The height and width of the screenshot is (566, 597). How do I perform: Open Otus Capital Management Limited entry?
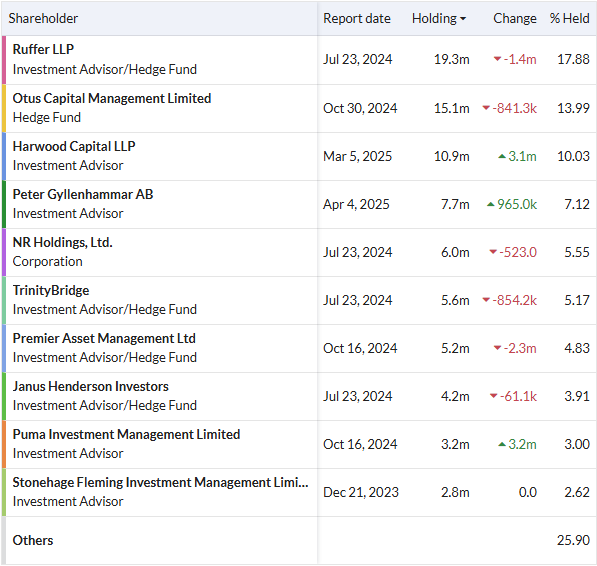point(112,99)
